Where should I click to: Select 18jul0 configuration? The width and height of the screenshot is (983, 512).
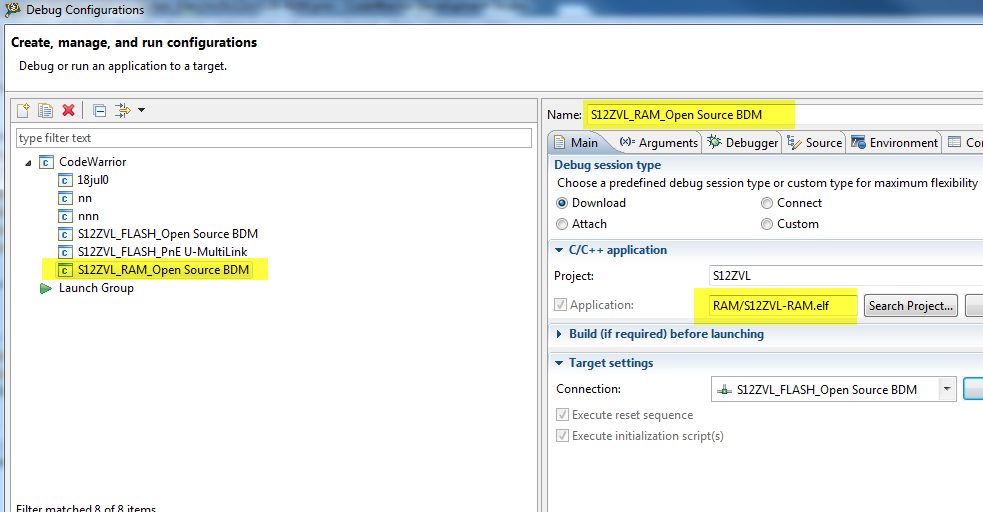tap(93, 180)
